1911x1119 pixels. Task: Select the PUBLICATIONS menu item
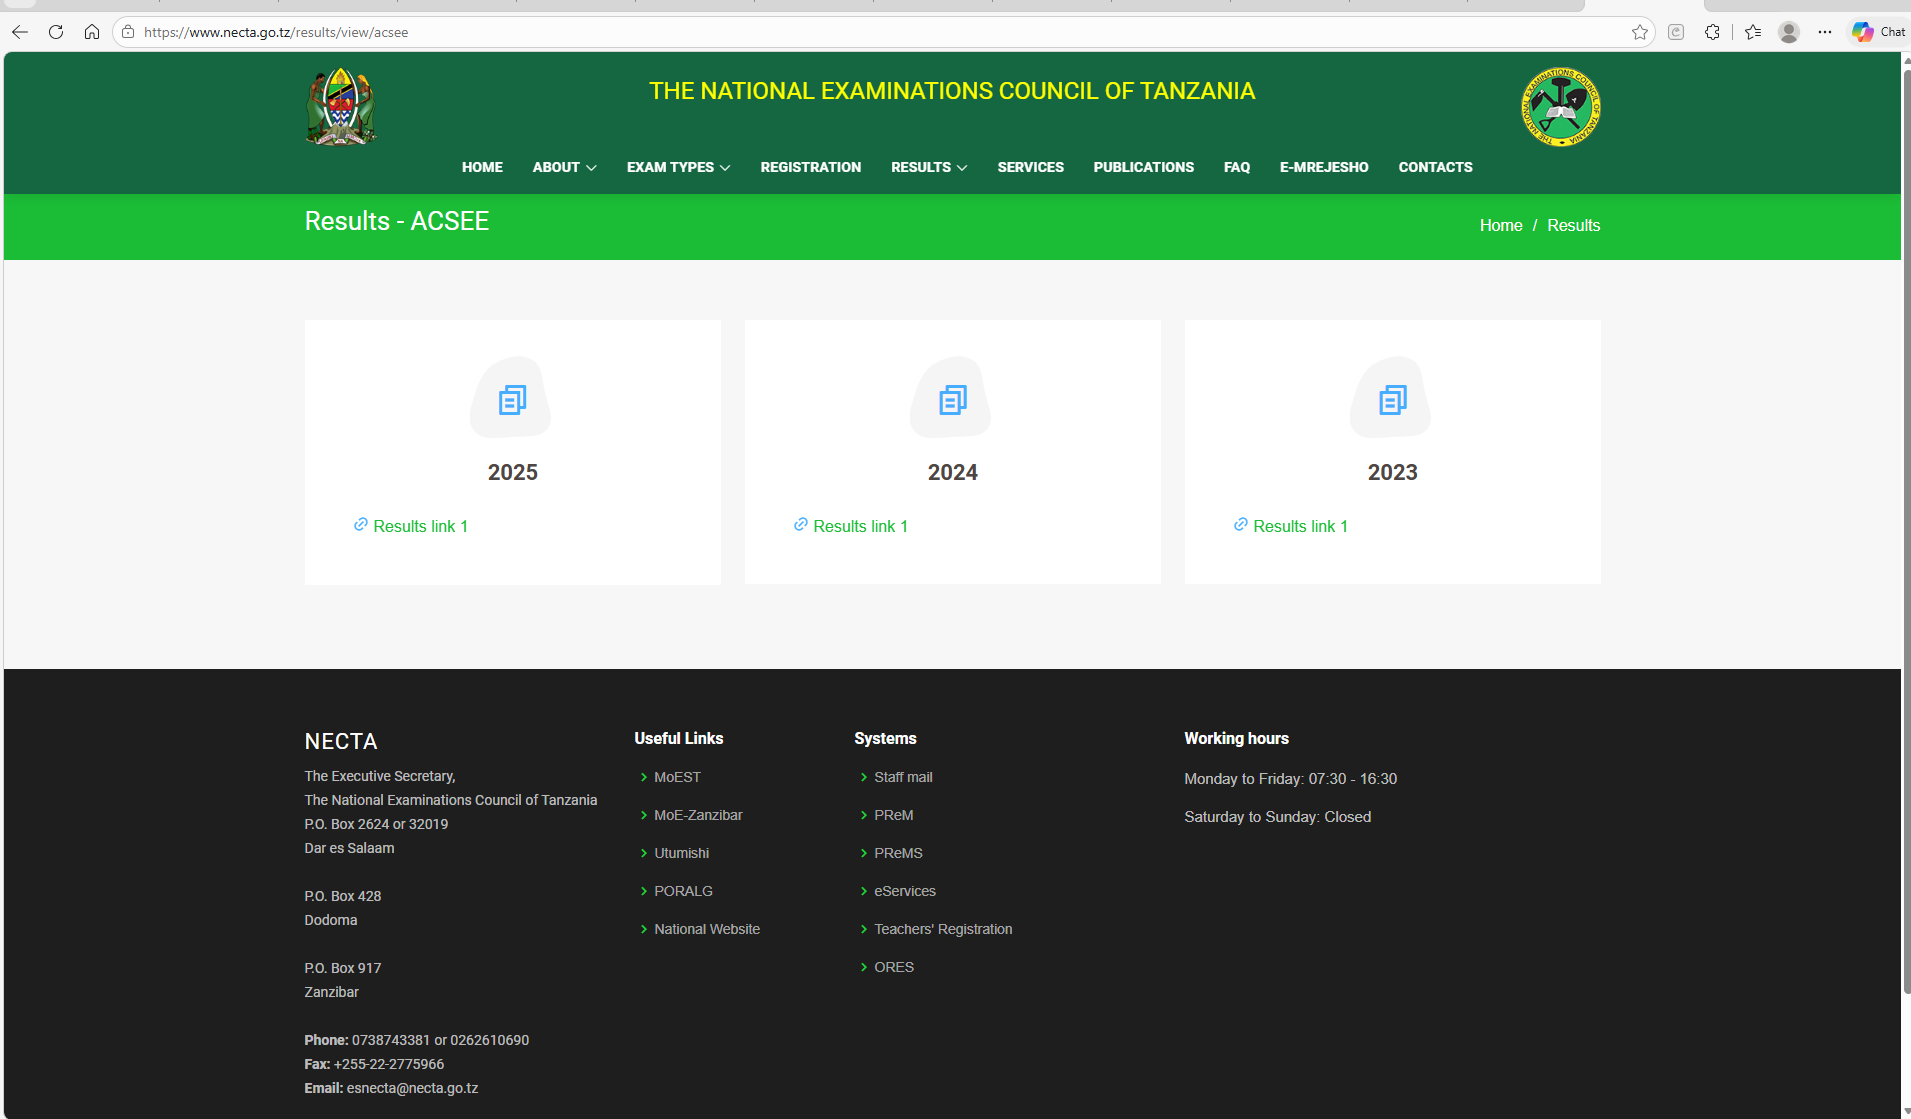1144,167
